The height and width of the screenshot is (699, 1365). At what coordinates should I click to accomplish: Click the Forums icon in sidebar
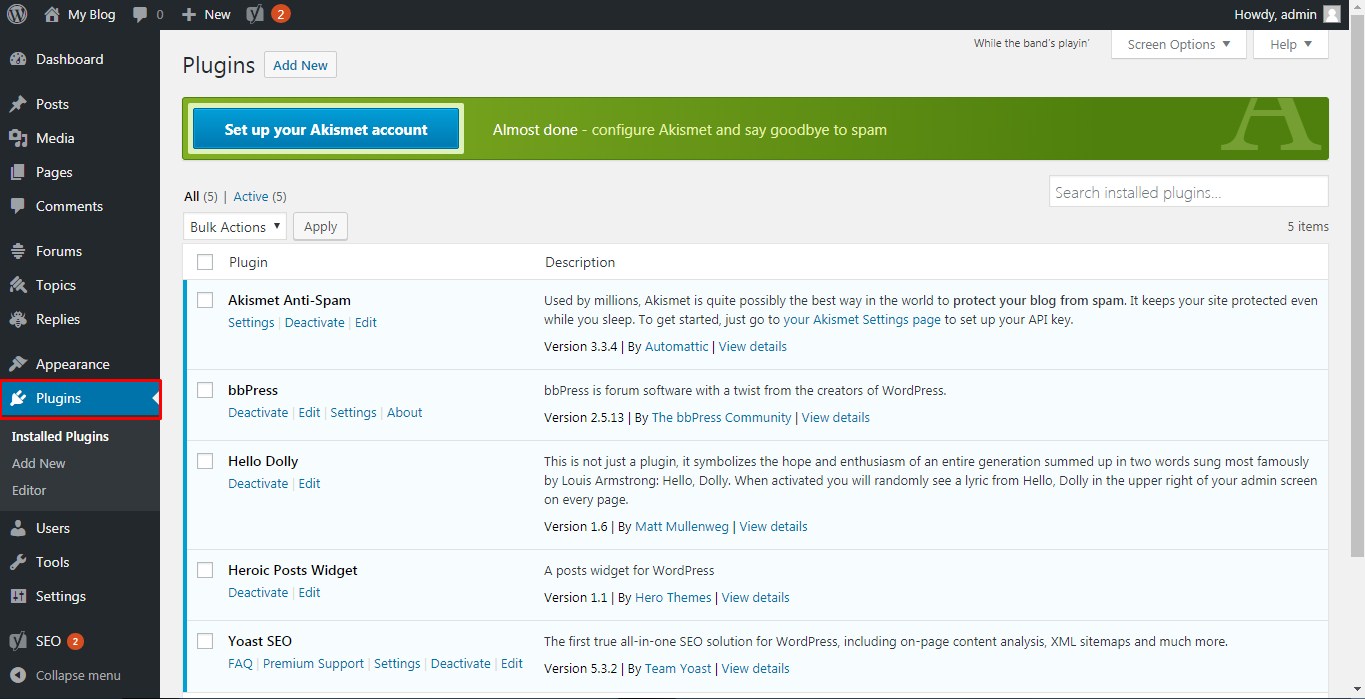coord(18,251)
